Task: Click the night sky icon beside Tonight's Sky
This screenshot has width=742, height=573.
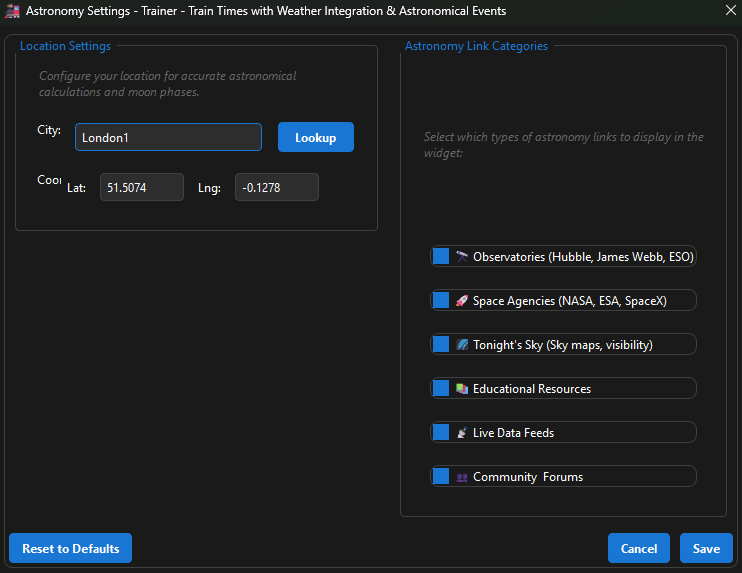Action: [461, 345]
